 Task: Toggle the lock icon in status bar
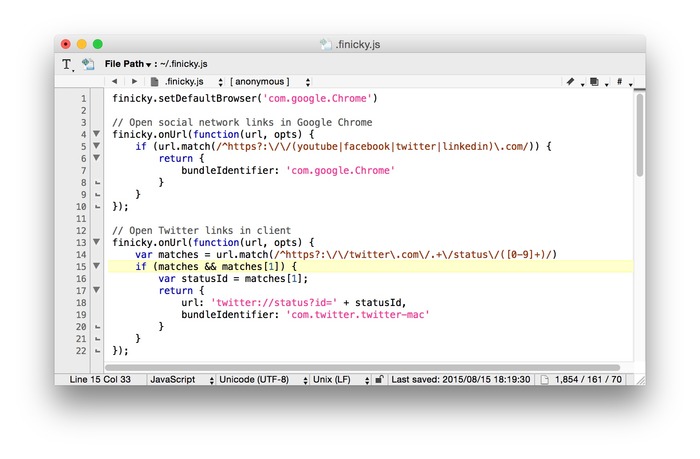tap(379, 380)
